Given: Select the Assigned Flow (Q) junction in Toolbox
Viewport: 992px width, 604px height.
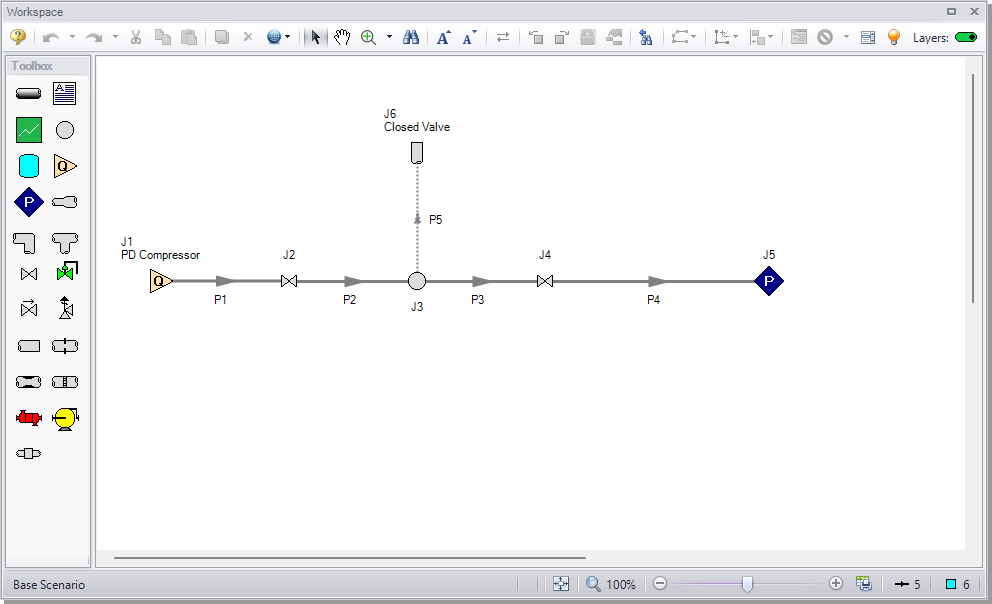Looking at the screenshot, I should pos(65,166).
